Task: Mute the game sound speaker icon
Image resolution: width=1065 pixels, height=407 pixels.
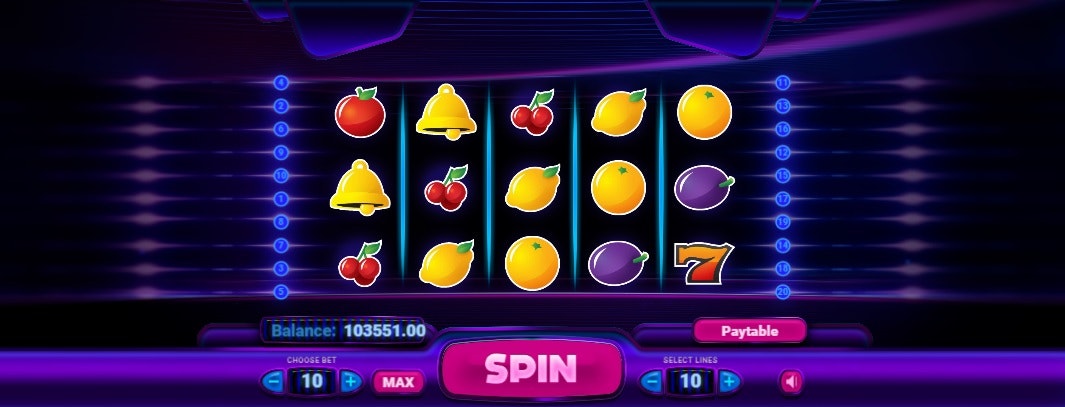Action: (791, 382)
